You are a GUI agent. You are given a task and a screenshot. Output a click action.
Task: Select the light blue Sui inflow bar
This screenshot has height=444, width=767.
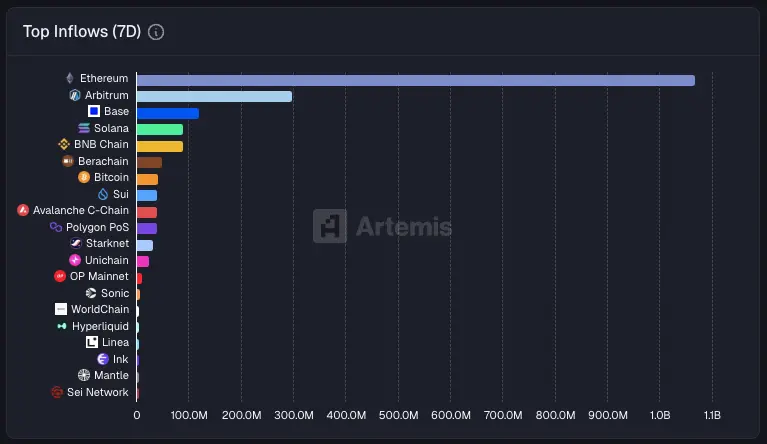coord(147,196)
